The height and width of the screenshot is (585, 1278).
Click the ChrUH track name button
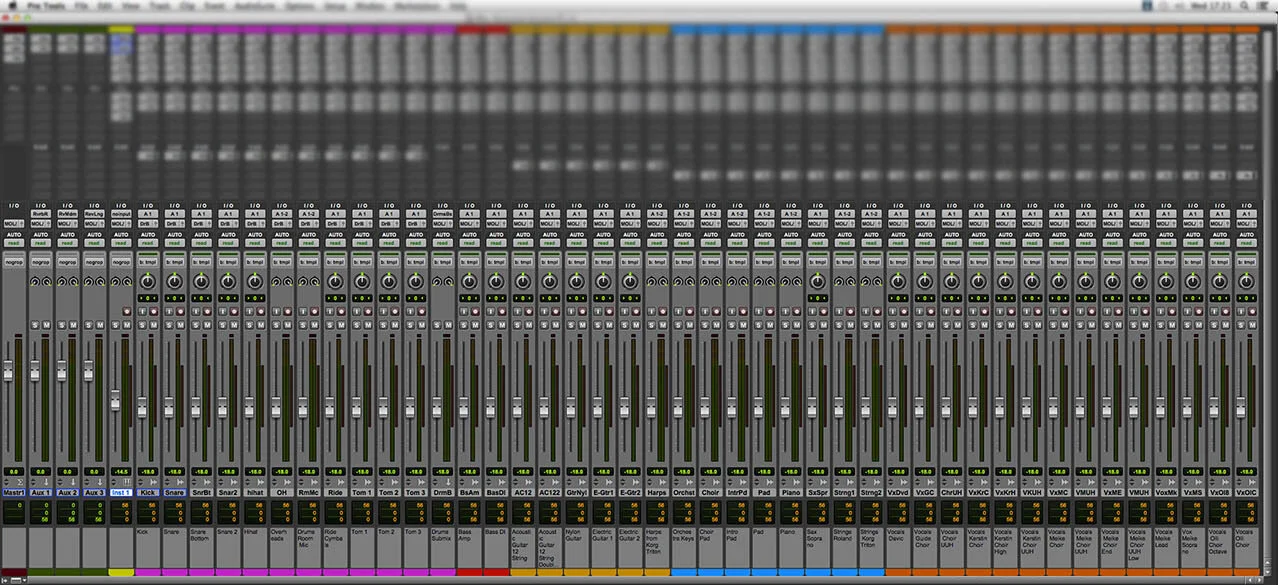(x=953, y=492)
